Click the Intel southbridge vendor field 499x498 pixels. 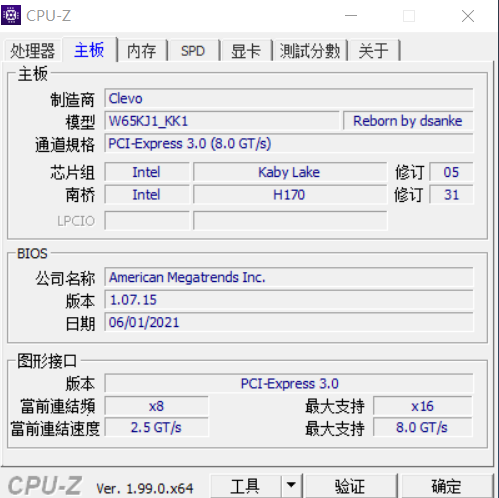point(147,195)
